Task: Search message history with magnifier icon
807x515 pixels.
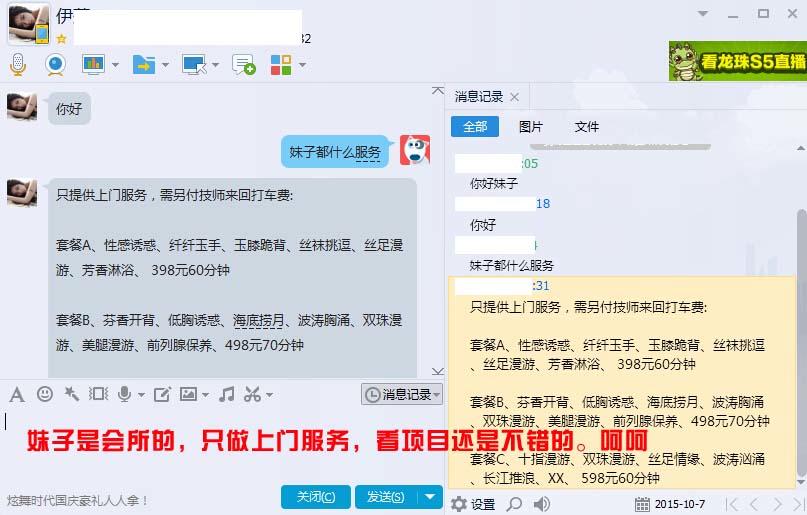Action: [514, 504]
